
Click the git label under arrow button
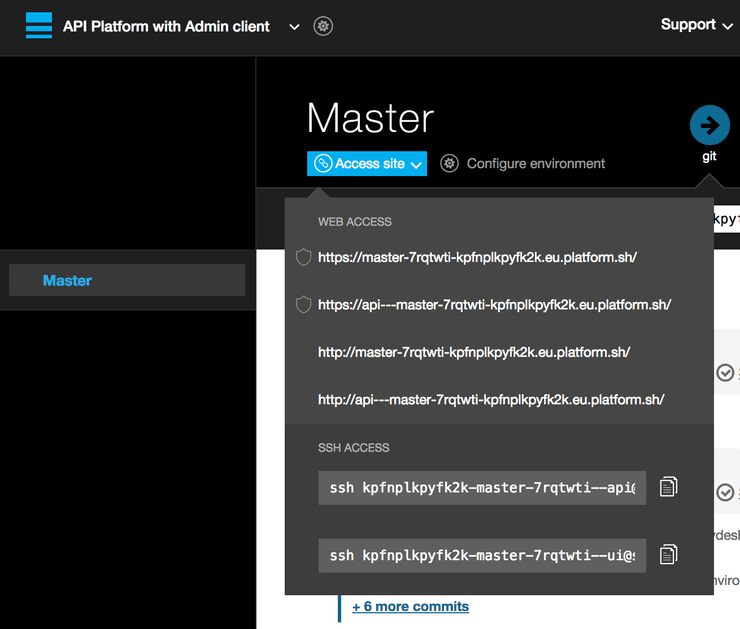(709, 156)
